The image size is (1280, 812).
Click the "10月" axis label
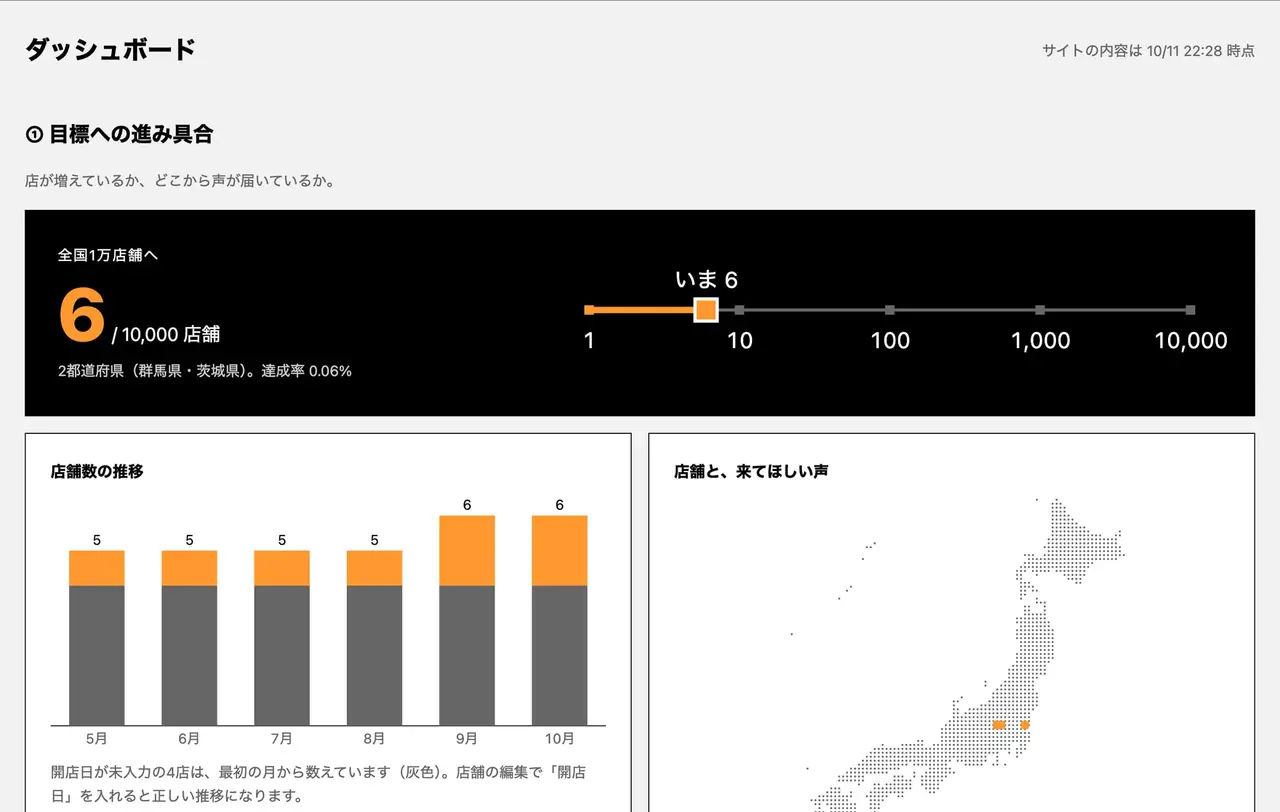(x=560, y=739)
